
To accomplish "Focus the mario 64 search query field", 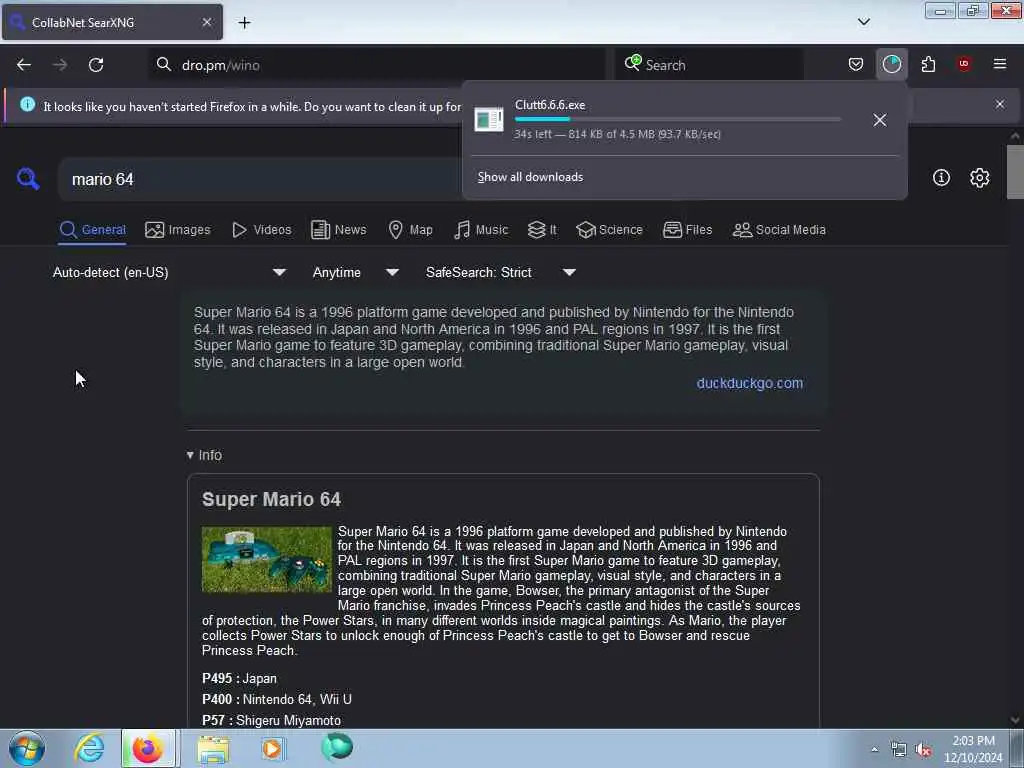I will click(261, 180).
